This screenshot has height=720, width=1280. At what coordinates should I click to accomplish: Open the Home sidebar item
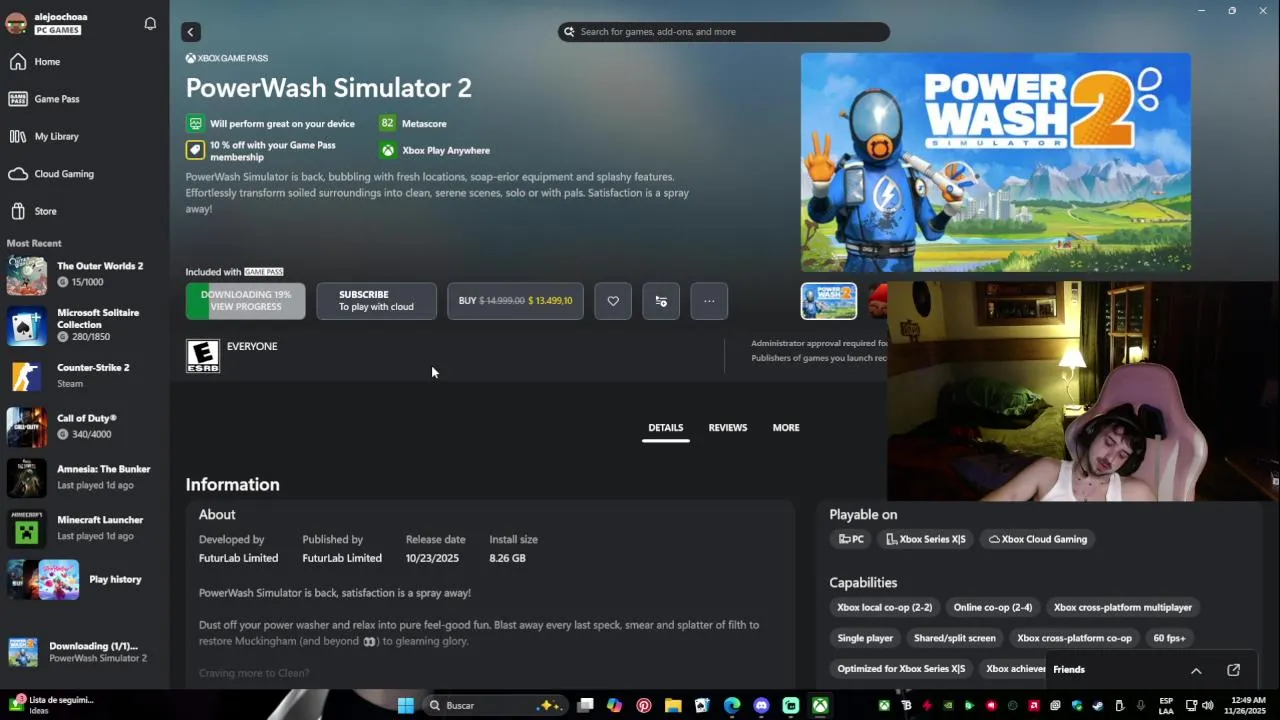pyautogui.click(x=85, y=62)
